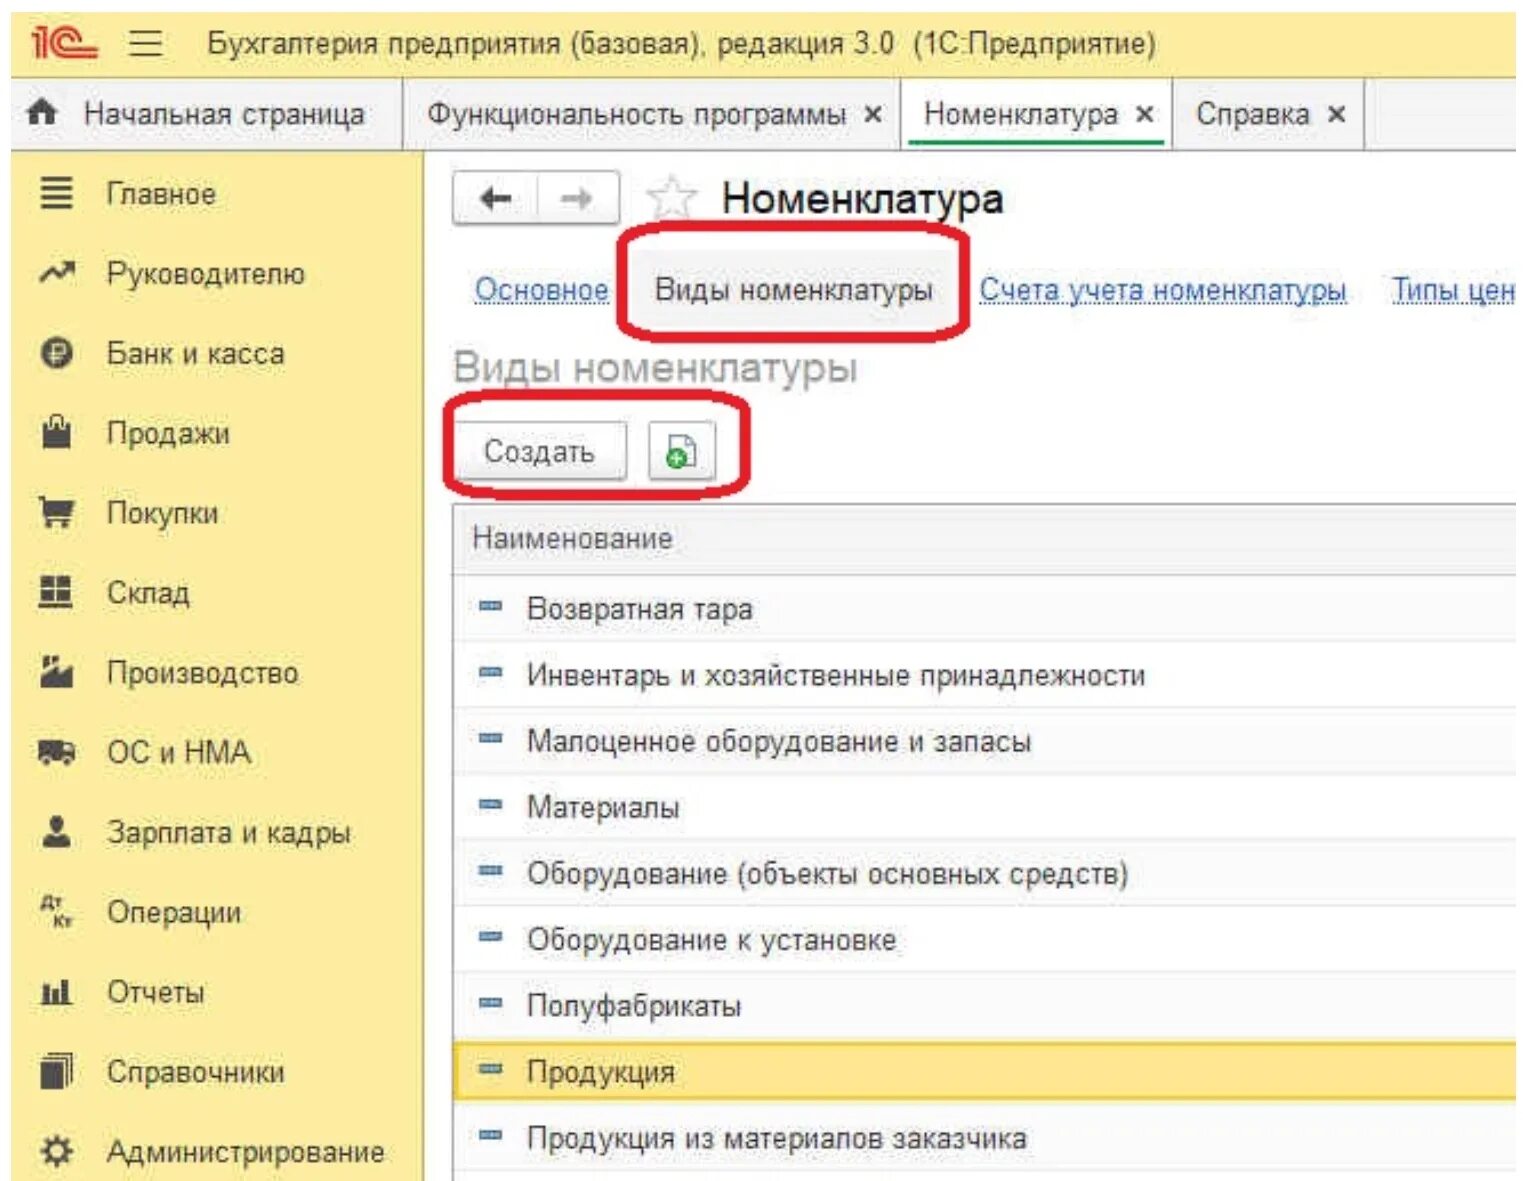1529x1181 pixels.
Task: Click the Зарплата и кадры person icon
Action: click(56, 832)
